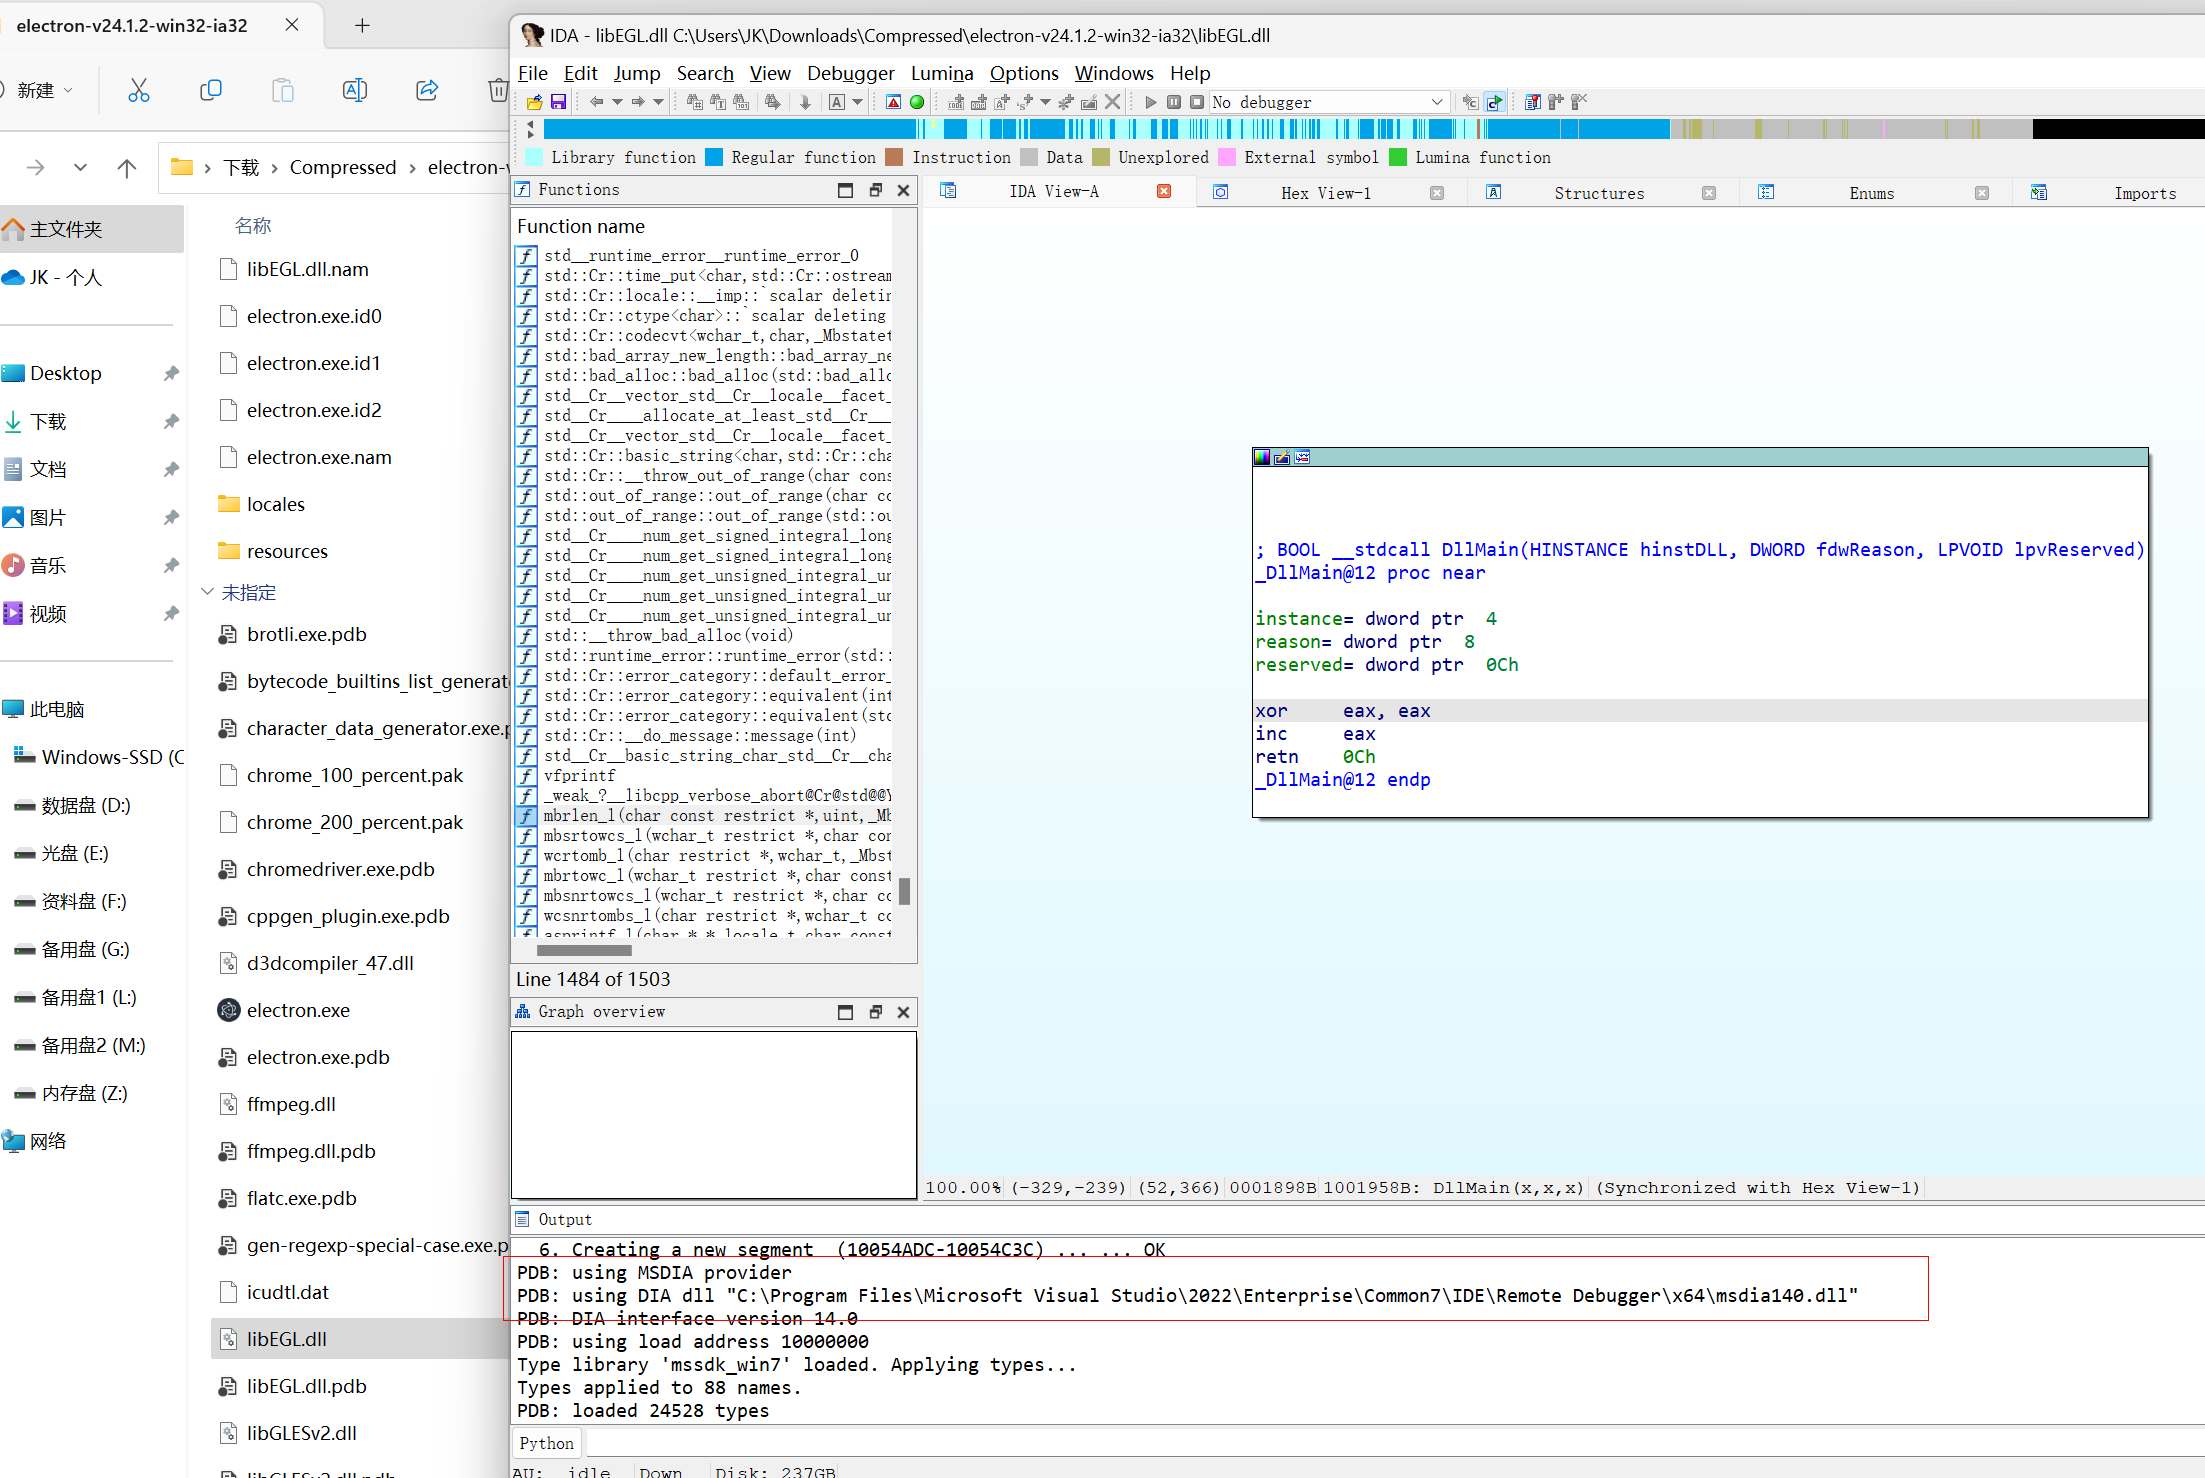Click the scissors cut icon in Explorer
2205x1478 pixels.
click(x=139, y=91)
